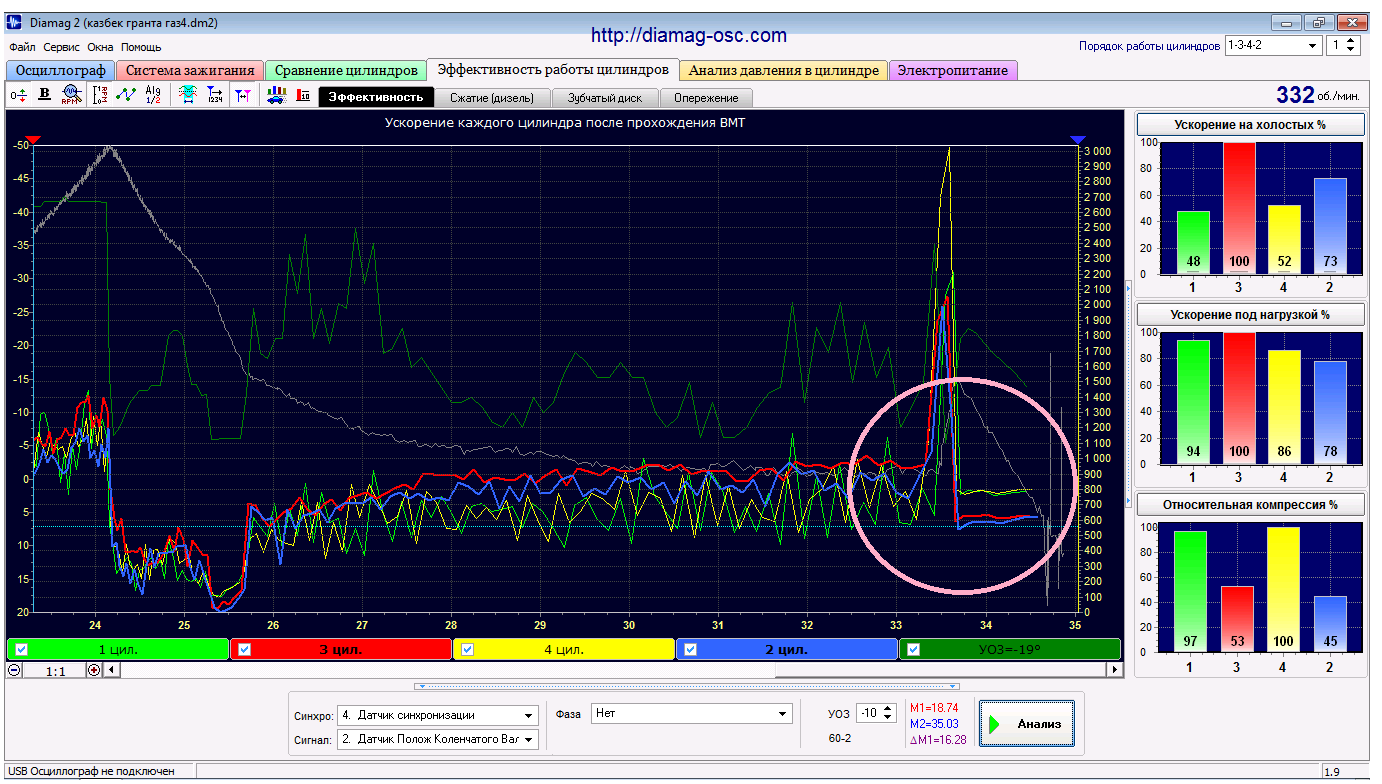Switch to the Система зажигания tab
The width and height of the screenshot is (1382, 784).
pyautogui.click(x=190, y=71)
